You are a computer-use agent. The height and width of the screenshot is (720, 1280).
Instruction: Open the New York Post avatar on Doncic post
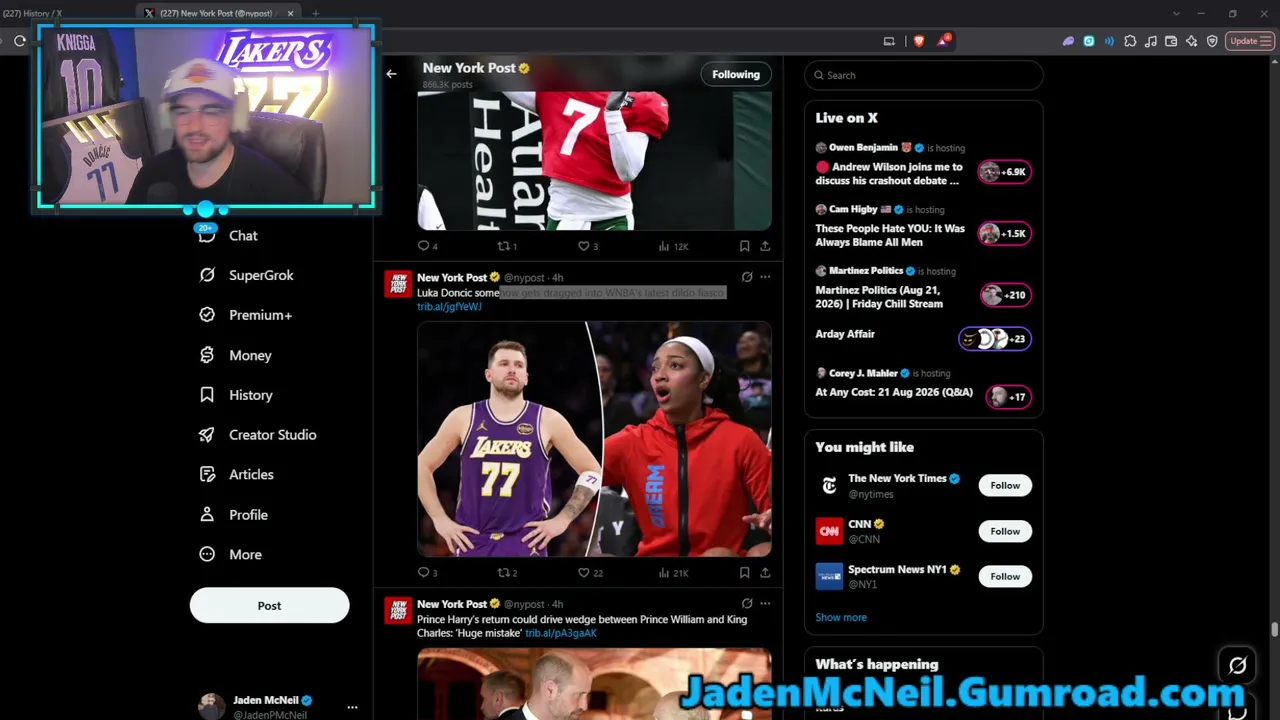pyautogui.click(x=399, y=284)
